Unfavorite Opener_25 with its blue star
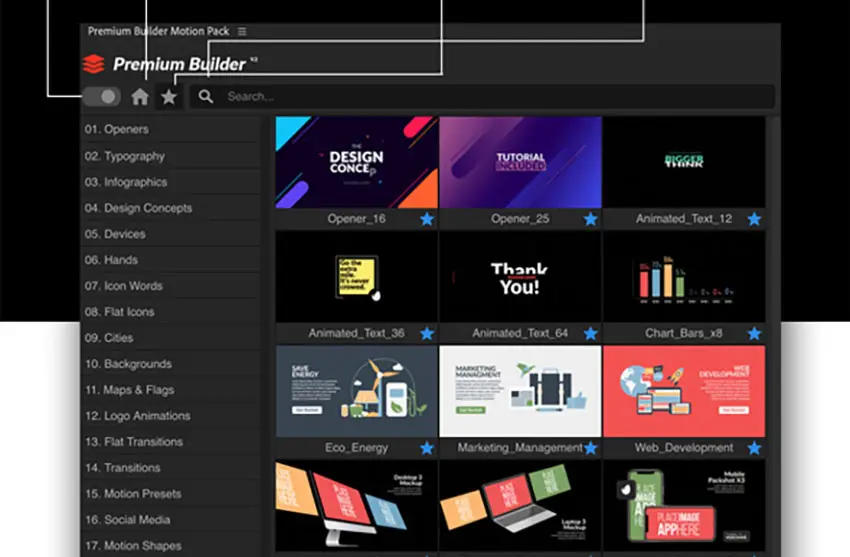This screenshot has width=850, height=557. pos(591,219)
